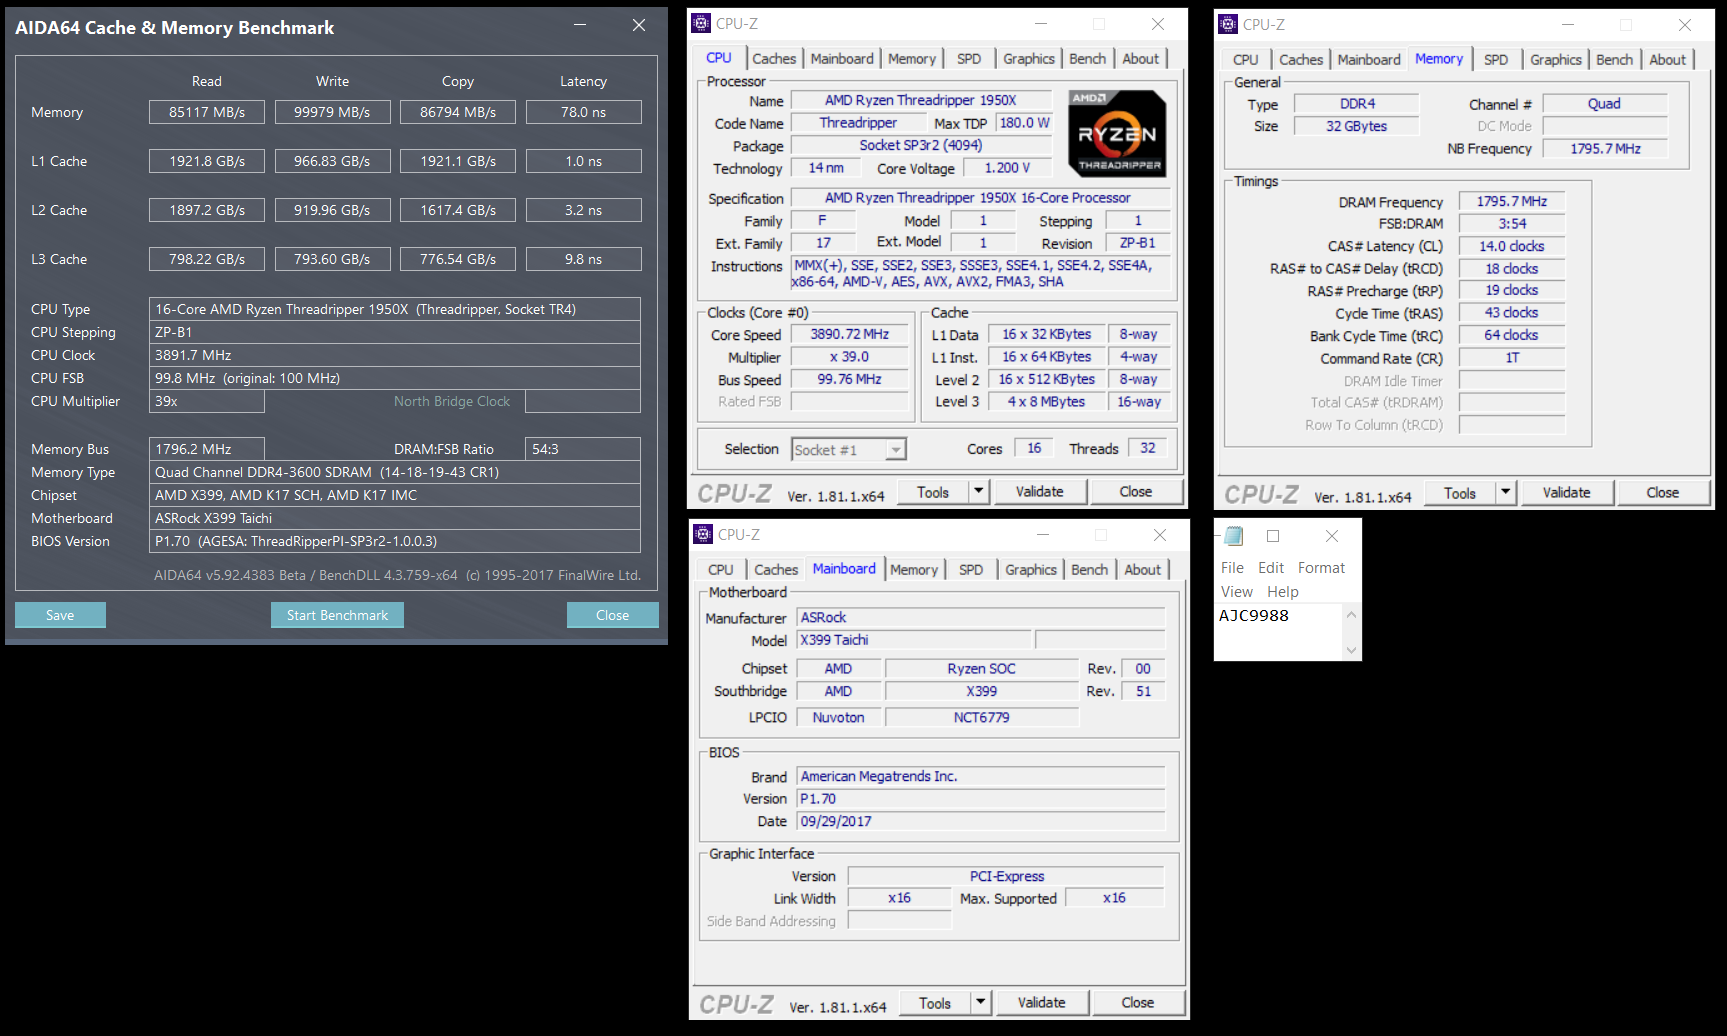Click the DRAM:FSB Ratio value 54:3
Screen dimensions: 1727x1036
[x=583, y=449]
